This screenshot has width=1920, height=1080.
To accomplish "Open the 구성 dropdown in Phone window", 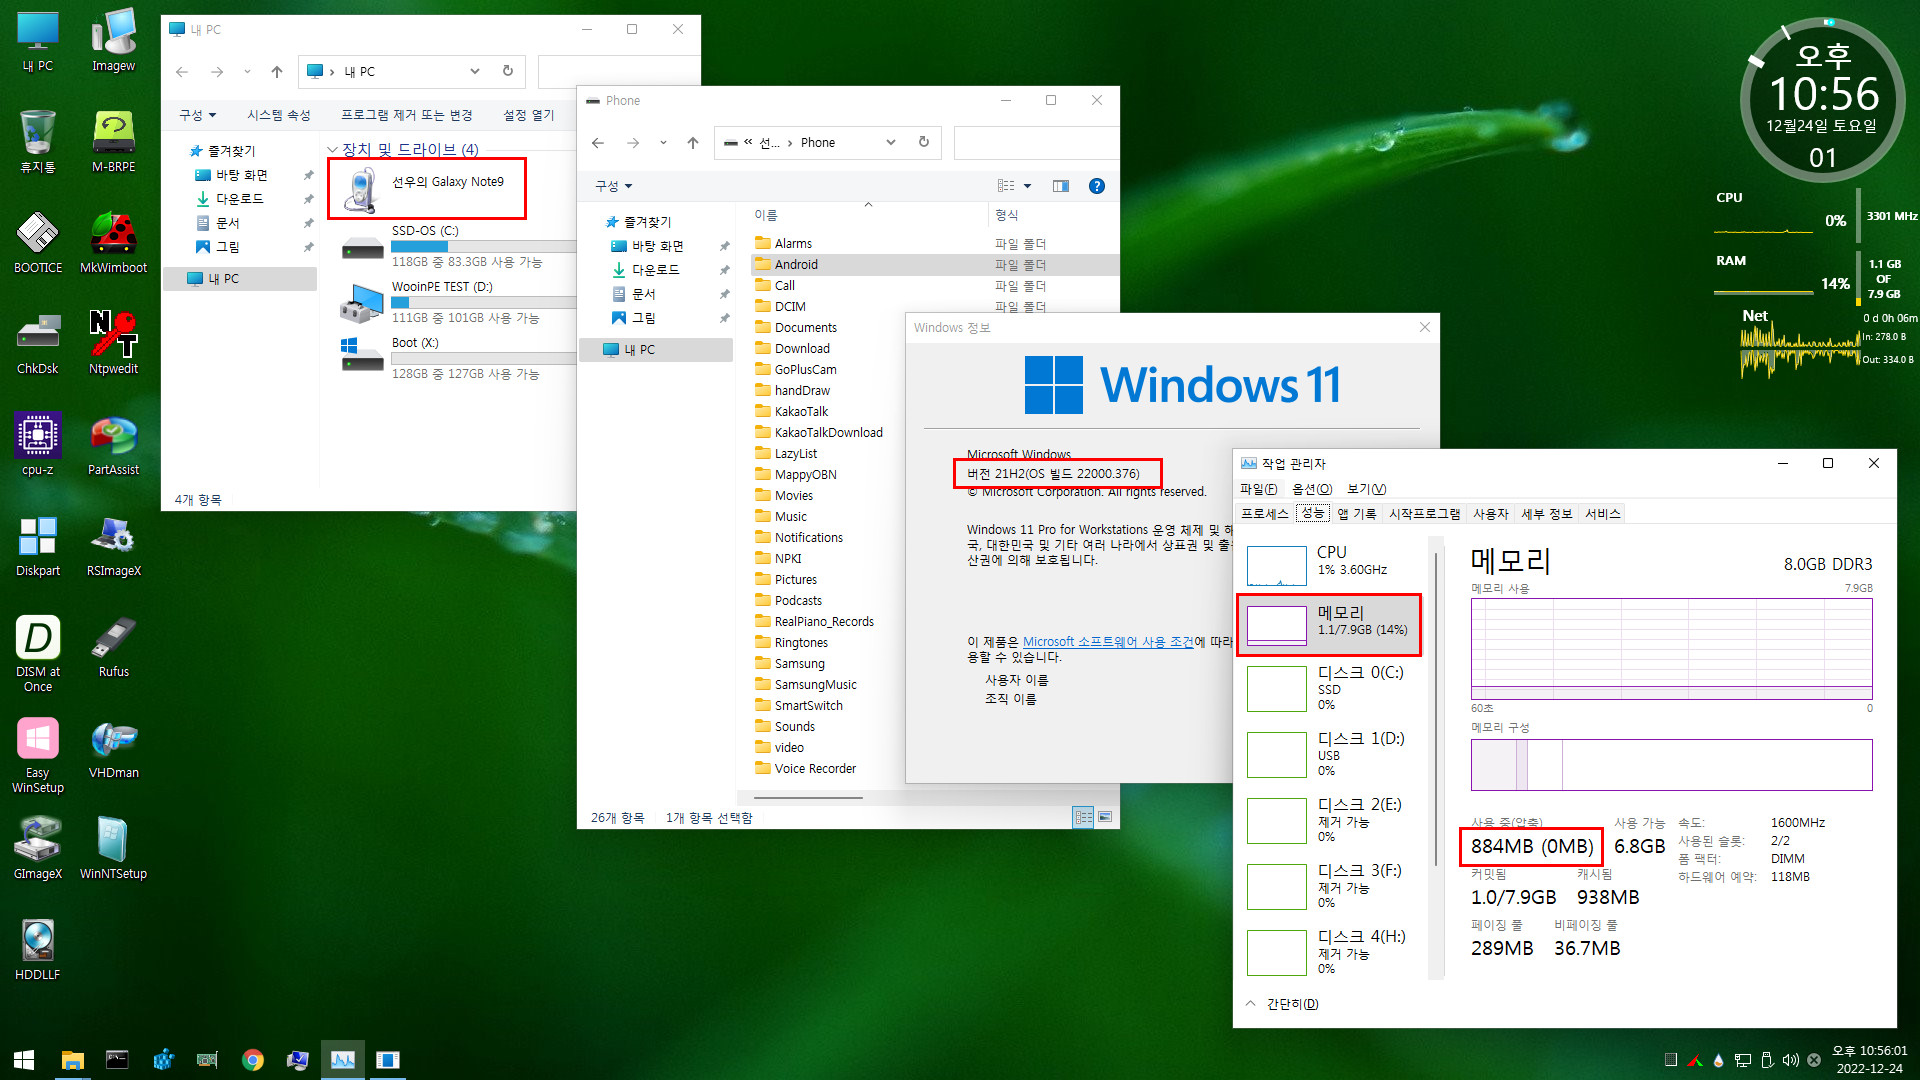I will coord(613,186).
